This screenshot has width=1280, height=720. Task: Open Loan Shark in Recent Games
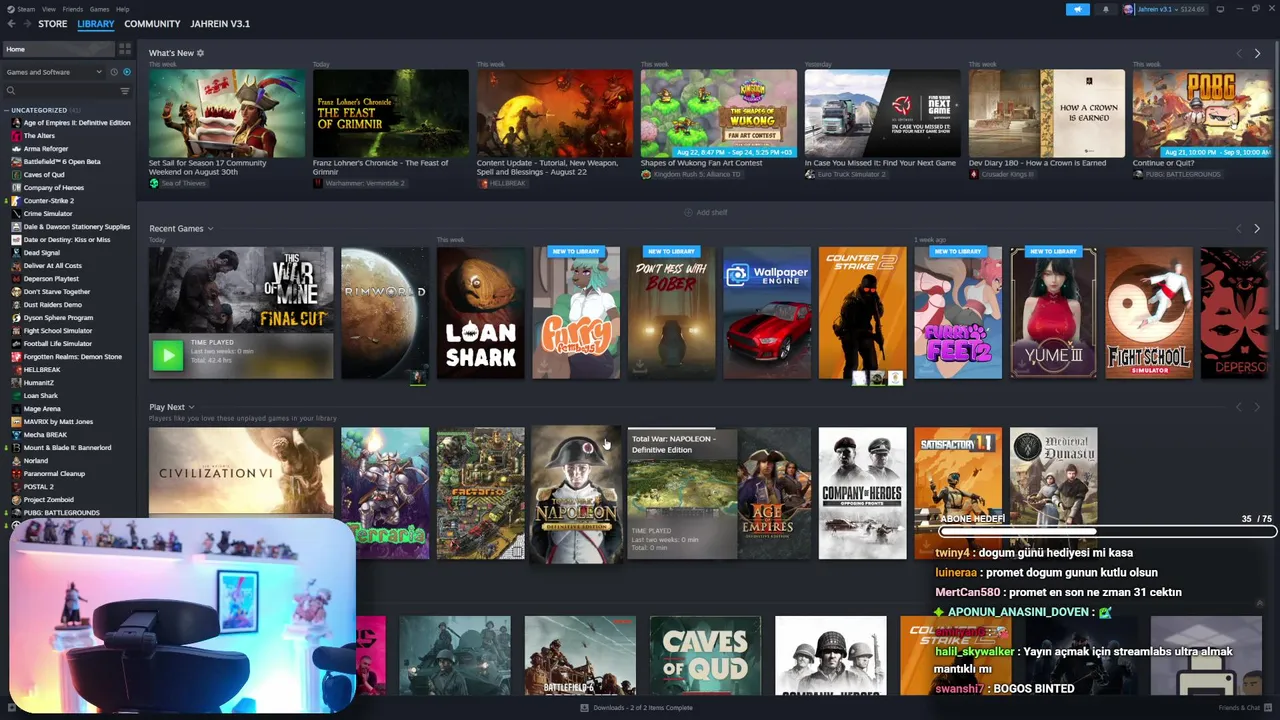[481, 313]
